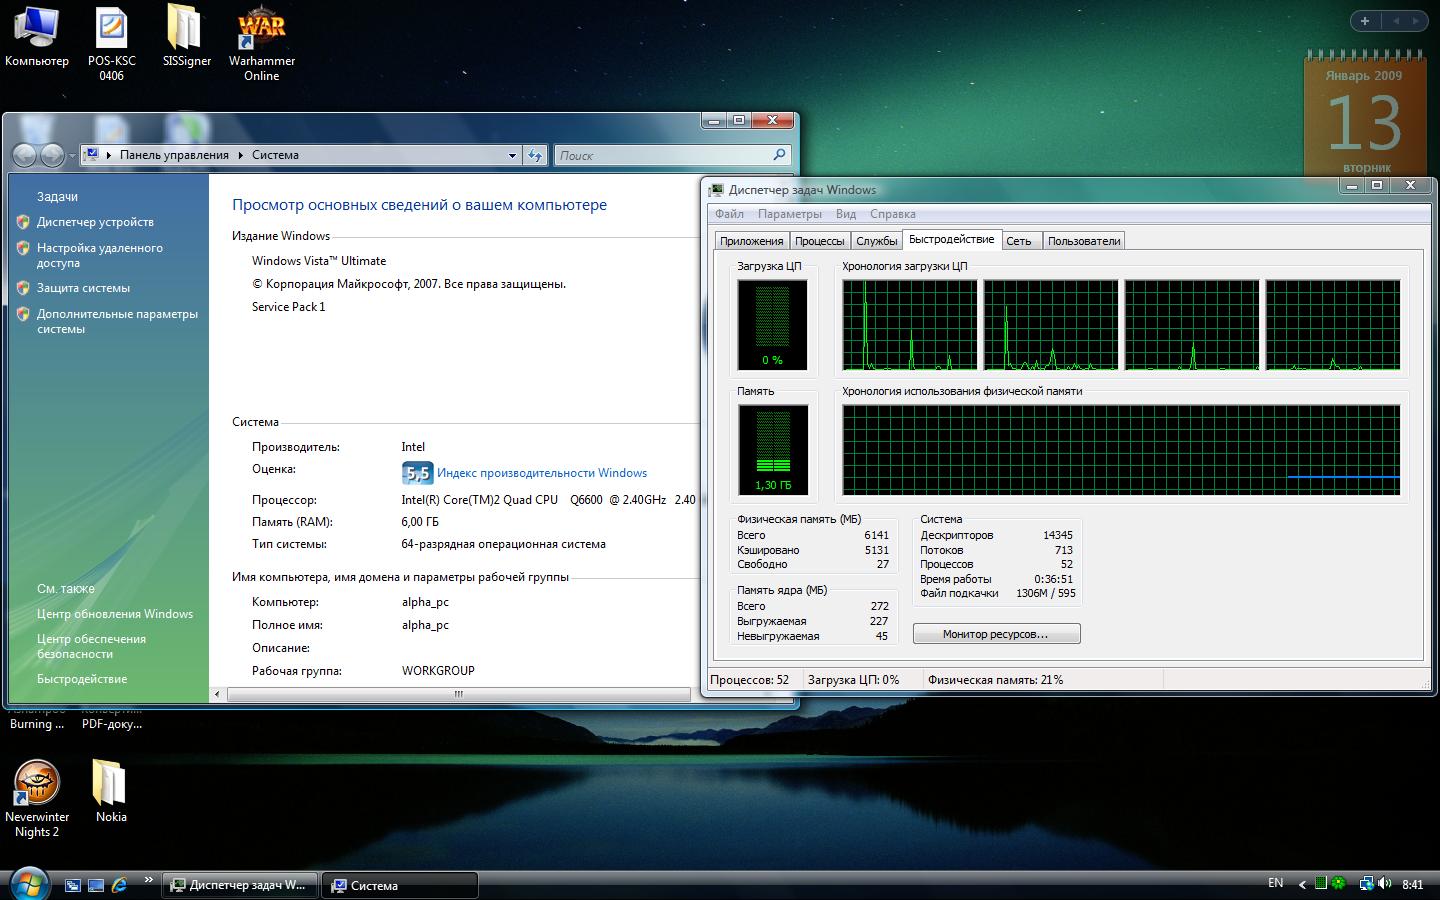Open the SISSigner folder icon
1440x900 pixels.
[186, 30]
